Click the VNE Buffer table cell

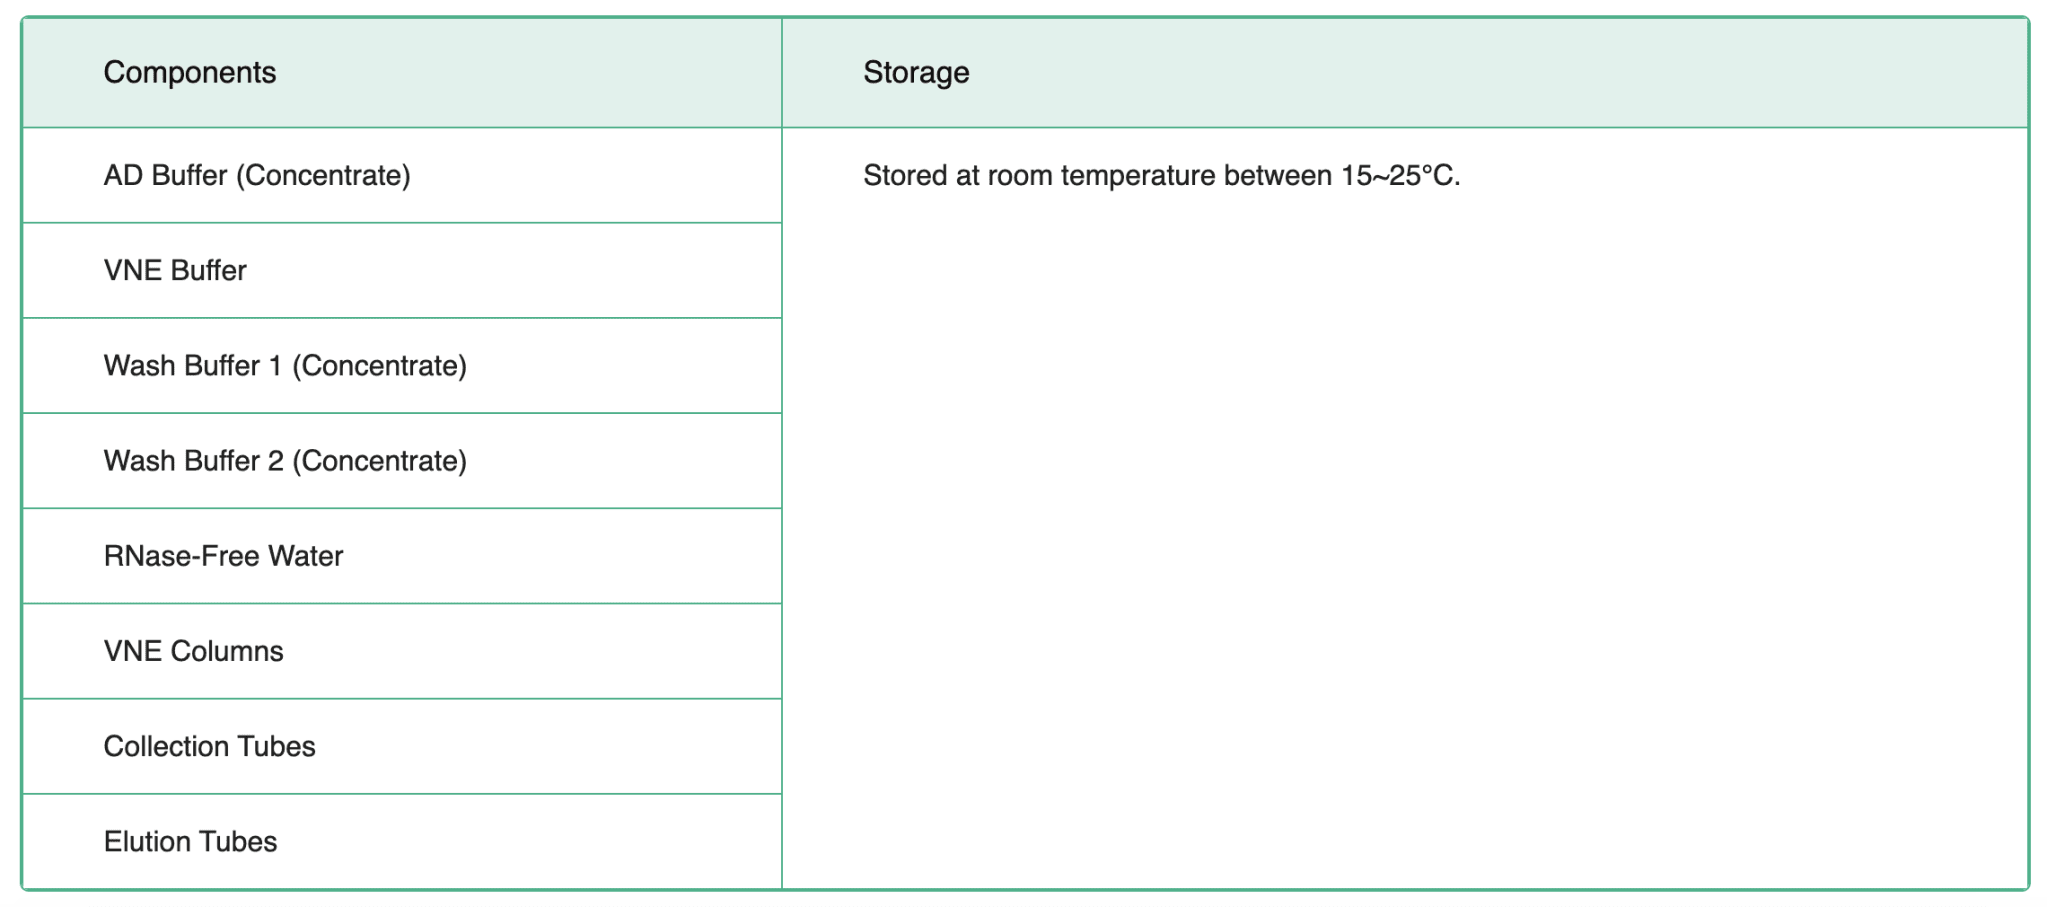point(175,271)
